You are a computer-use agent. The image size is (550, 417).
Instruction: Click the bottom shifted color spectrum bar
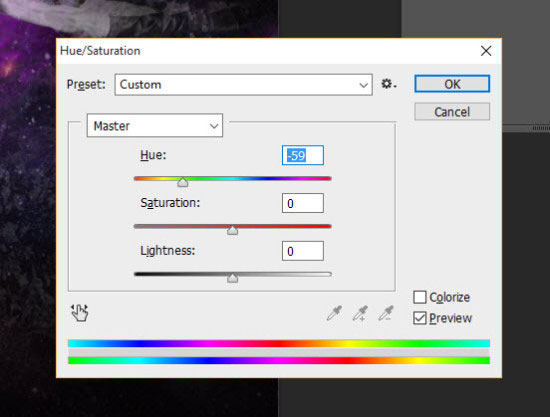pos(279,360)
